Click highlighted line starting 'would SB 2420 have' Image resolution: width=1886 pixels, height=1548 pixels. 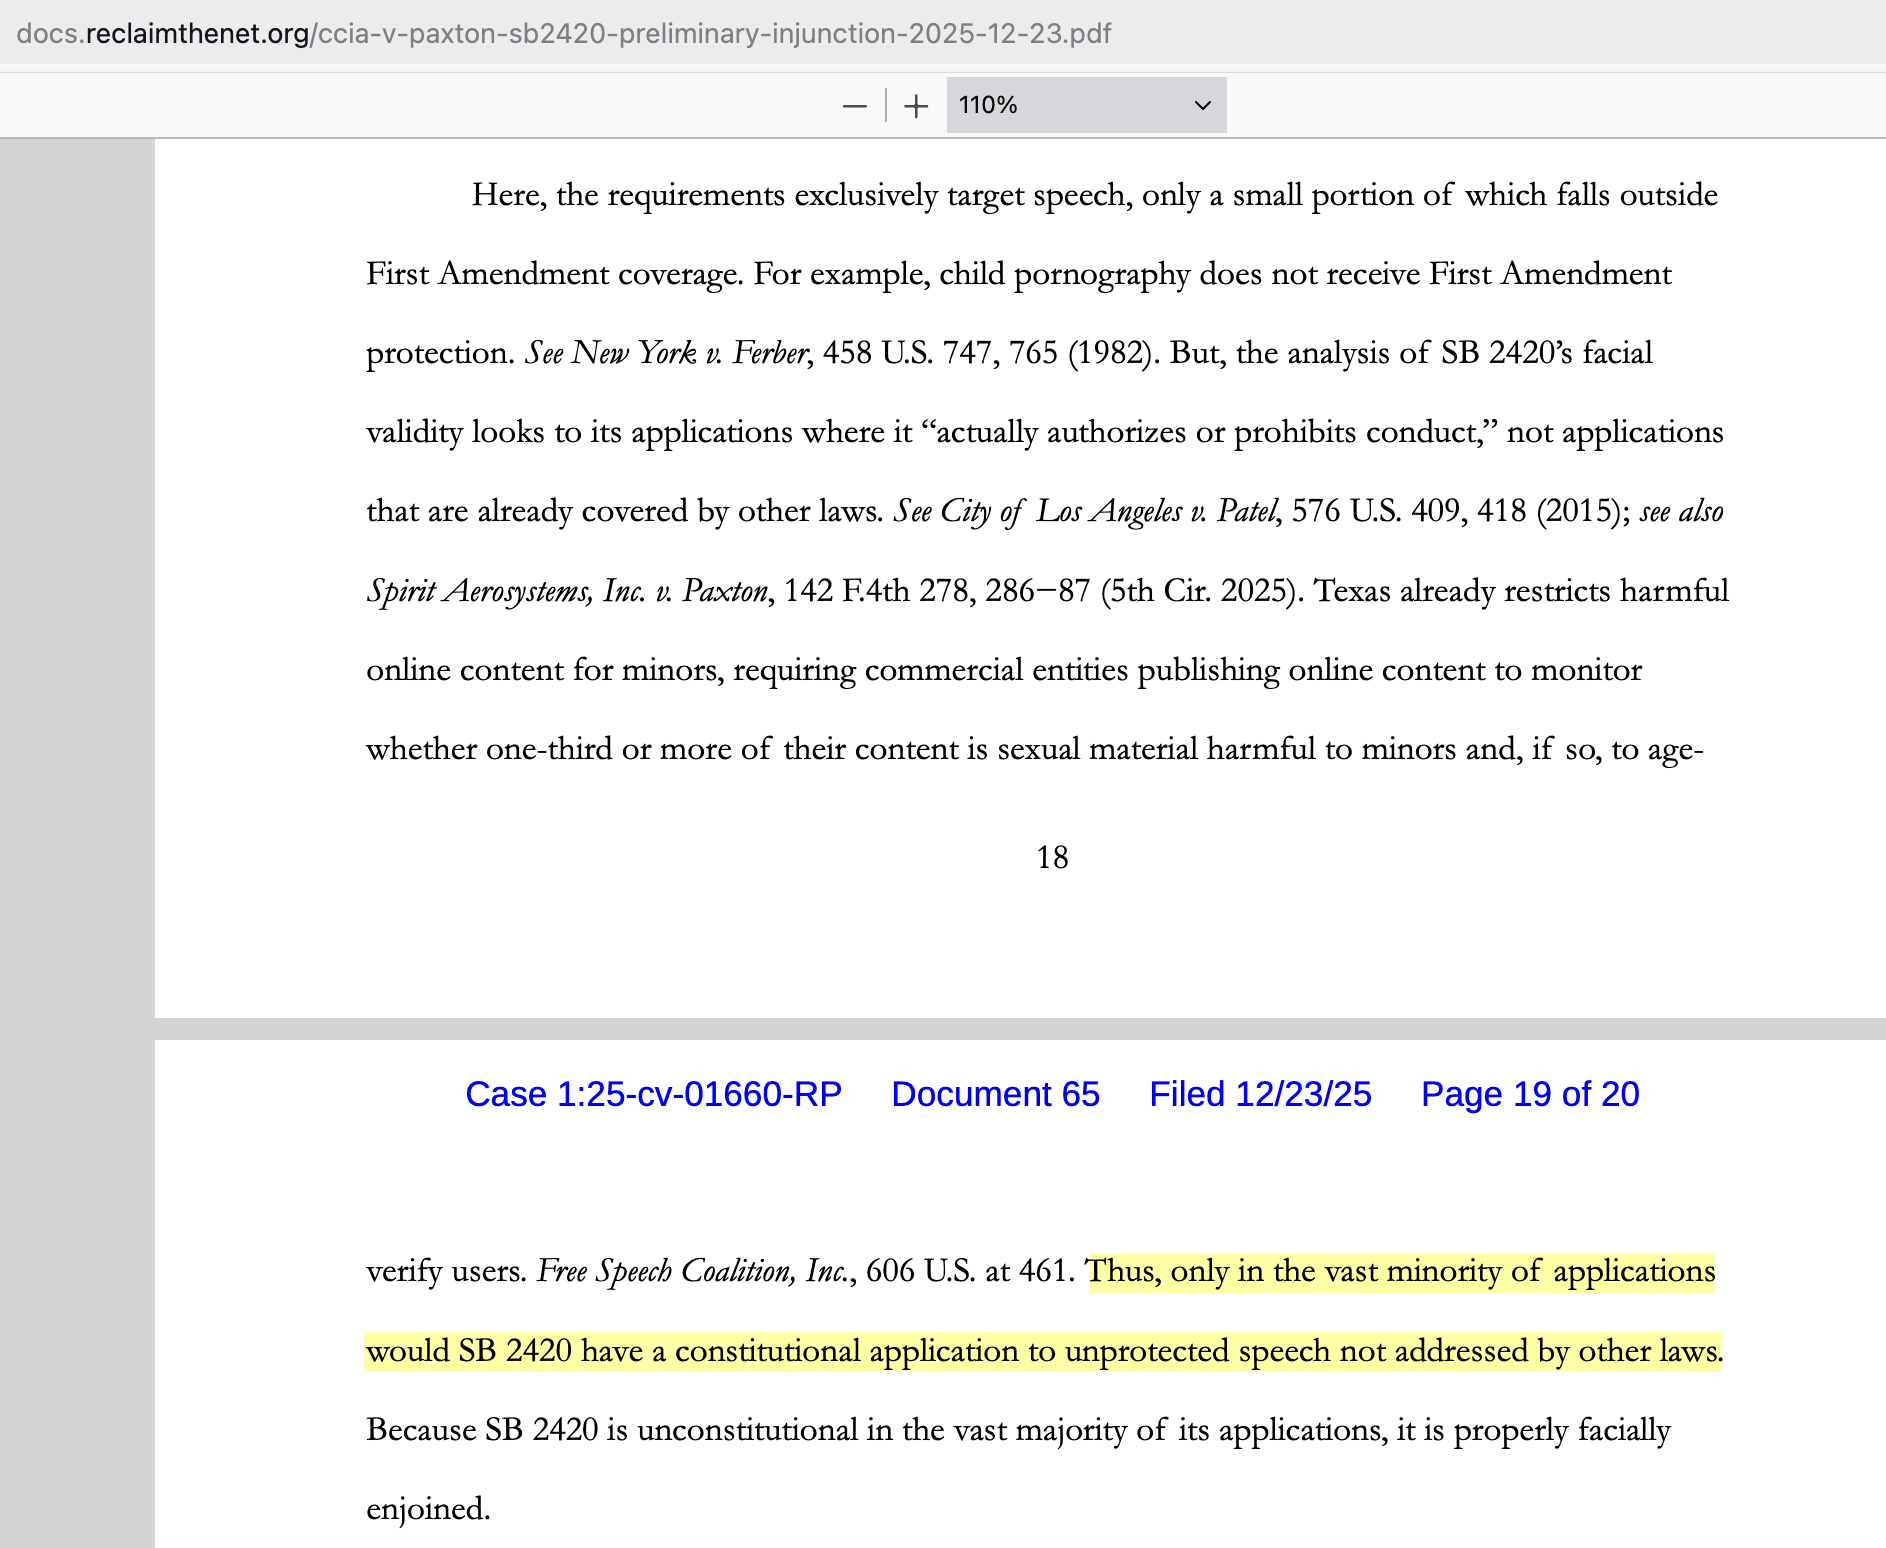1044,1351
